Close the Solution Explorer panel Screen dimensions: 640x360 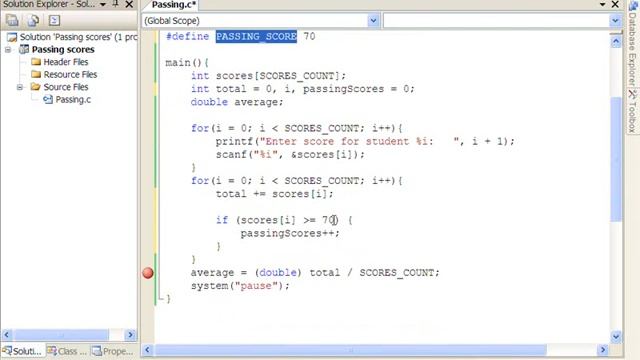129,4
